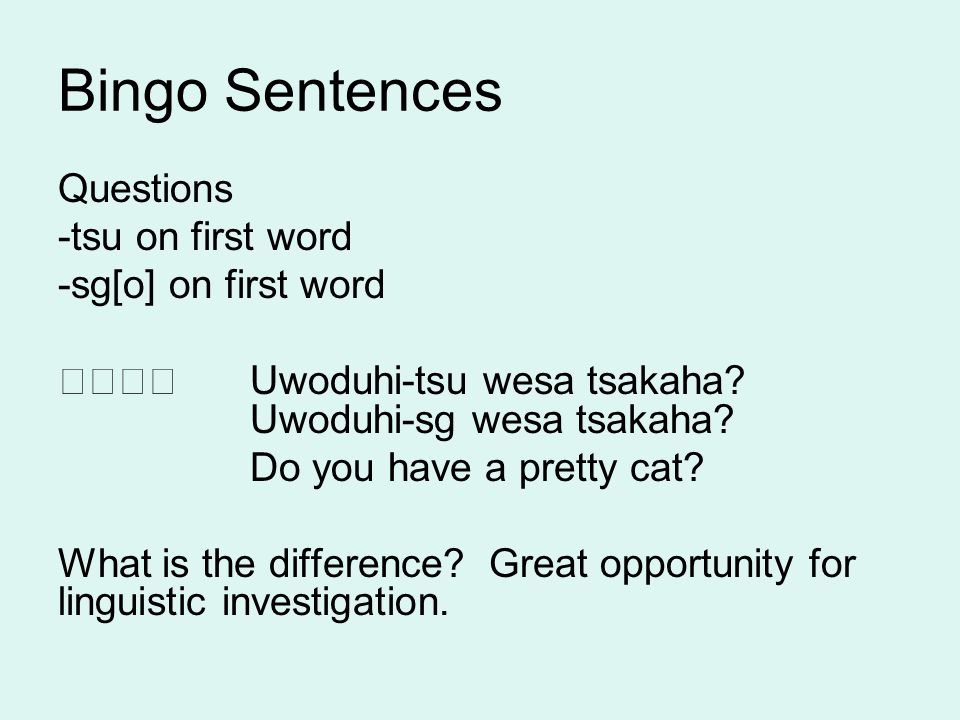Click the third placeholder box glyph
Screen dimensions: 960x720
point(132,381)
